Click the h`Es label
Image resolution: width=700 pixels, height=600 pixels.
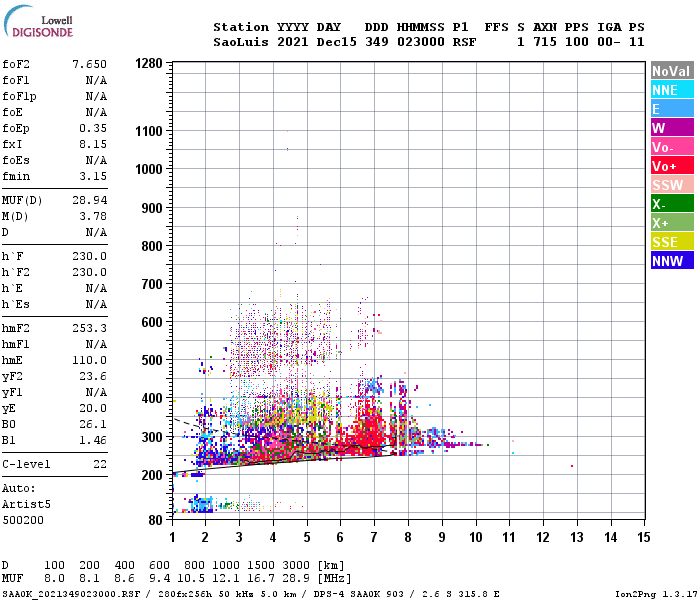tap(16, 304)
